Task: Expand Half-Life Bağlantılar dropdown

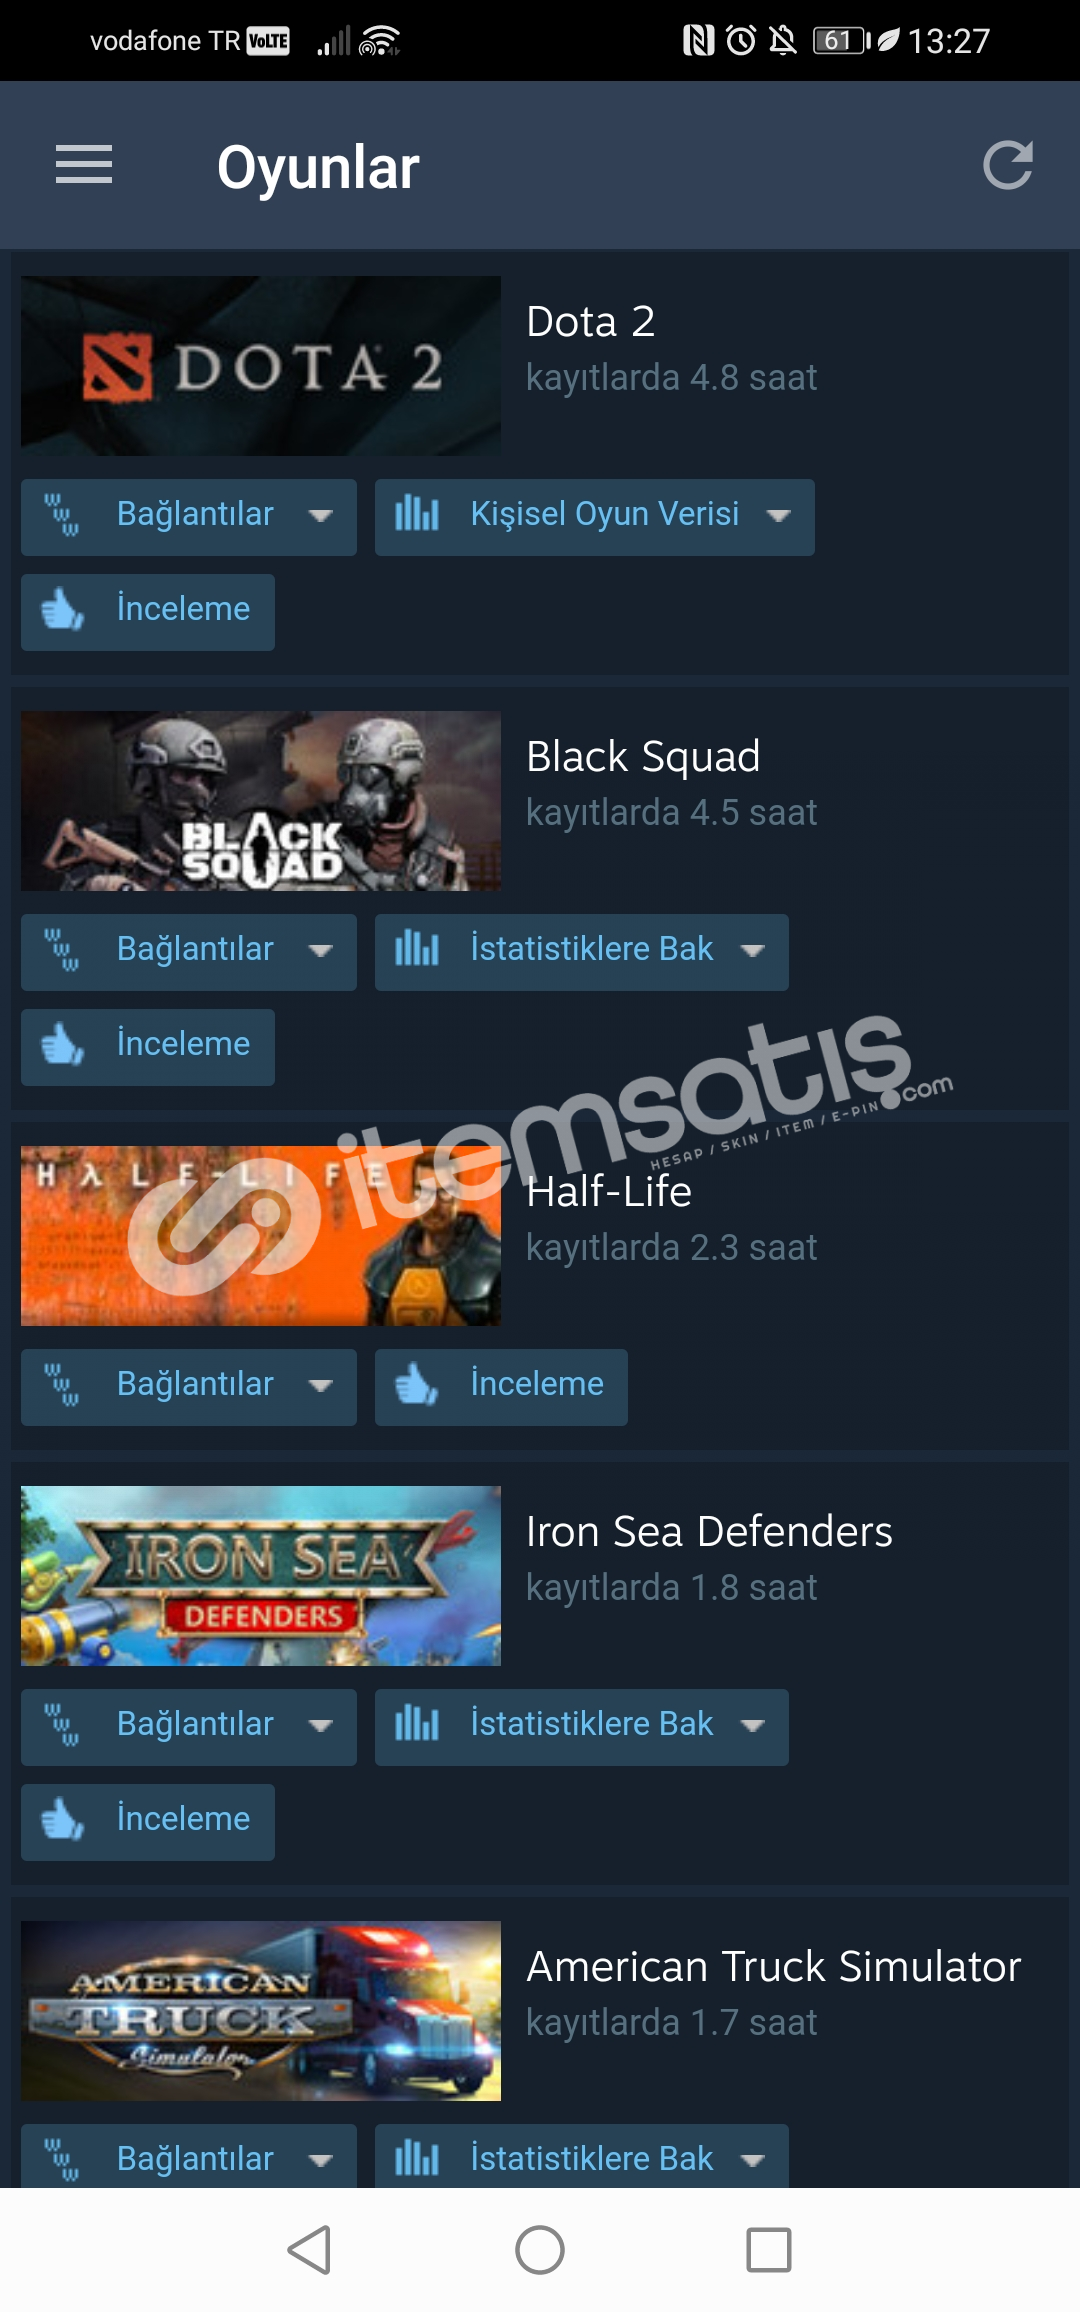Action: 321,1386
